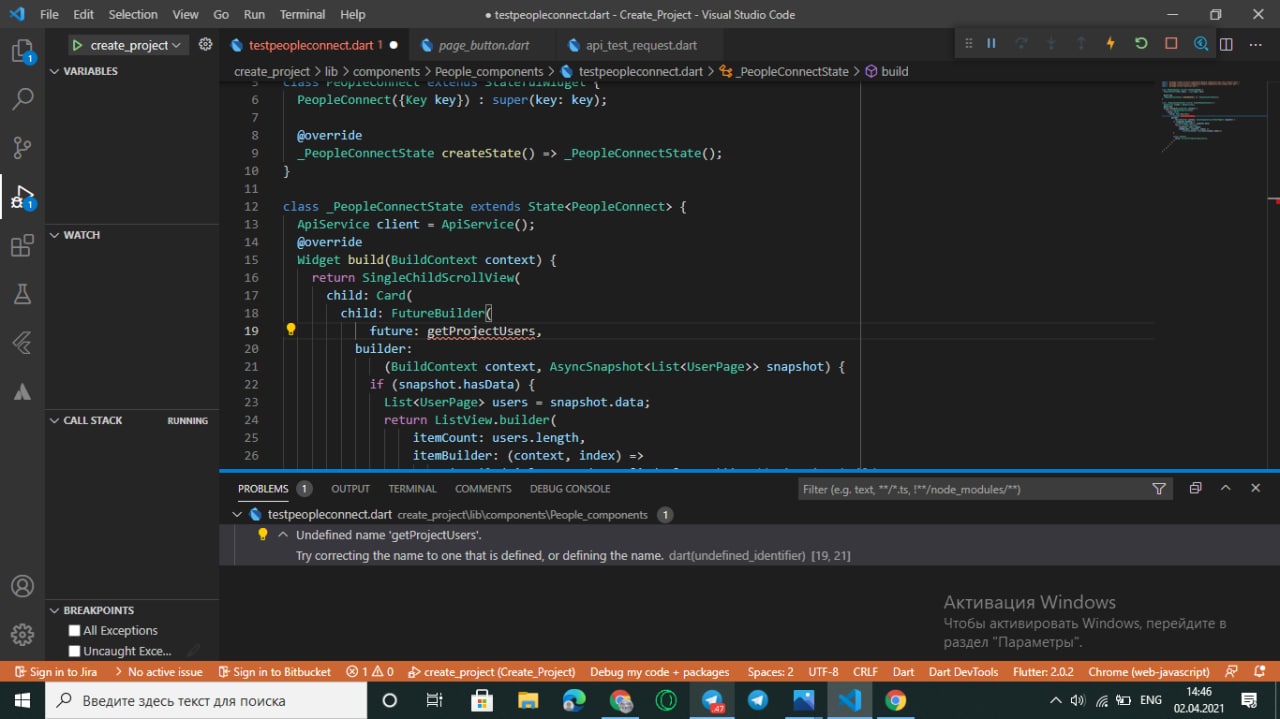Click People_components in breadcrumb path
The image size is (1280, 719).
489,71
